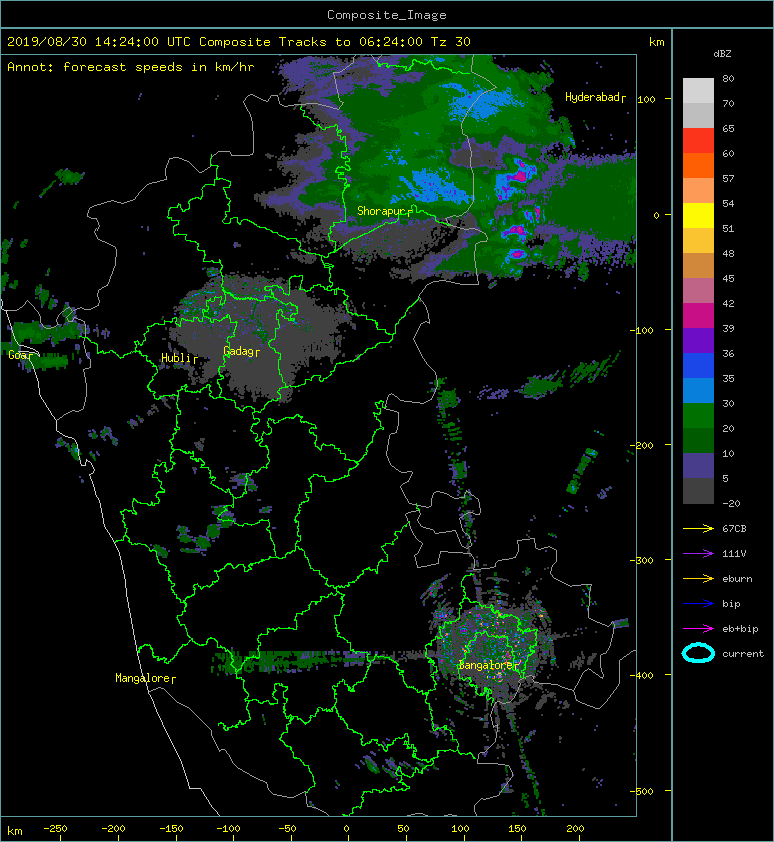The image size is (774, 842).
Task: Click the -50 tick on the bottom axis
Action: [x=287, y=829]
